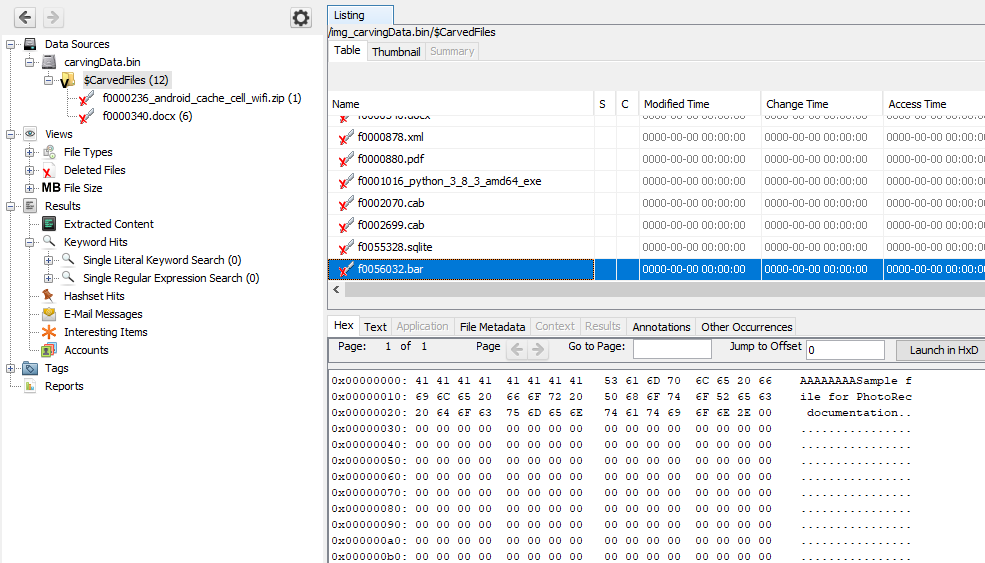The height and width of the screenshot is (563, 985).
Task: Expand Single Literal Keyword Search node
Action: [x=49, y=260]
